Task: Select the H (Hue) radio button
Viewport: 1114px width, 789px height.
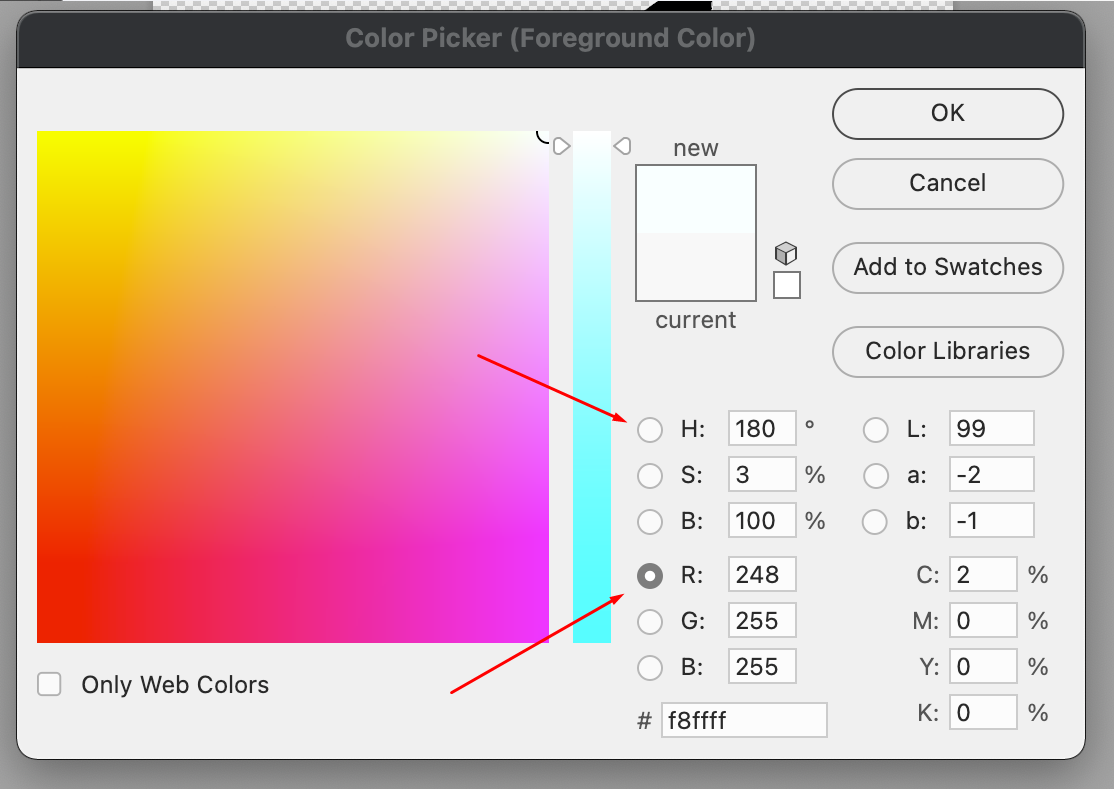Action: pos(650,430)
